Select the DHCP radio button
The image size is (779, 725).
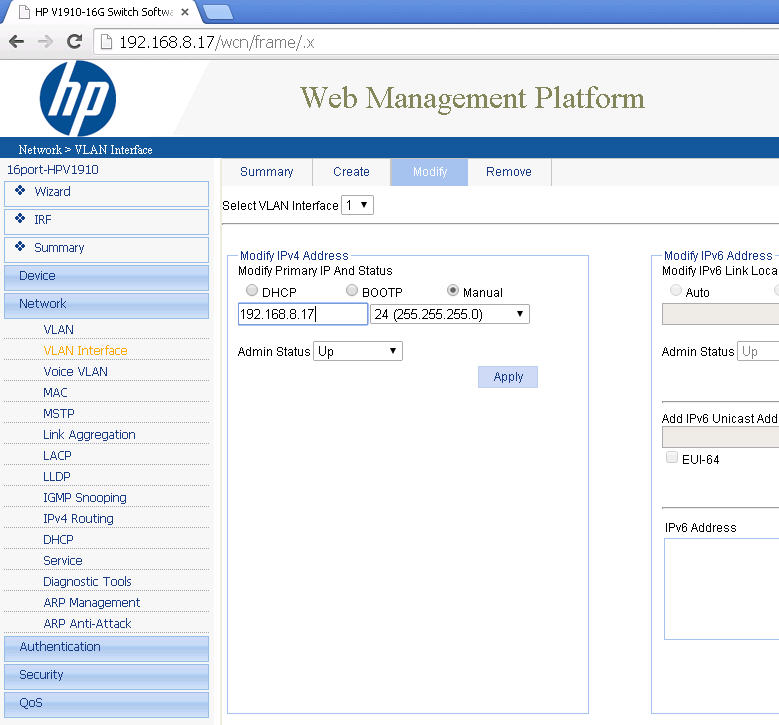point(252,291)
